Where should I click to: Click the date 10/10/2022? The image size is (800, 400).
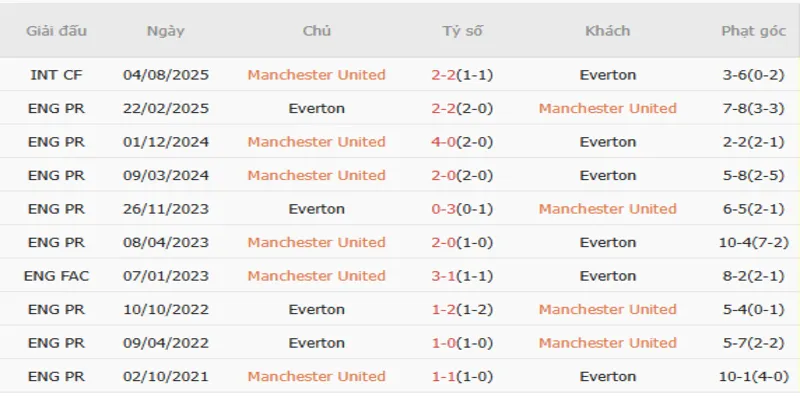tap(165, 309)
